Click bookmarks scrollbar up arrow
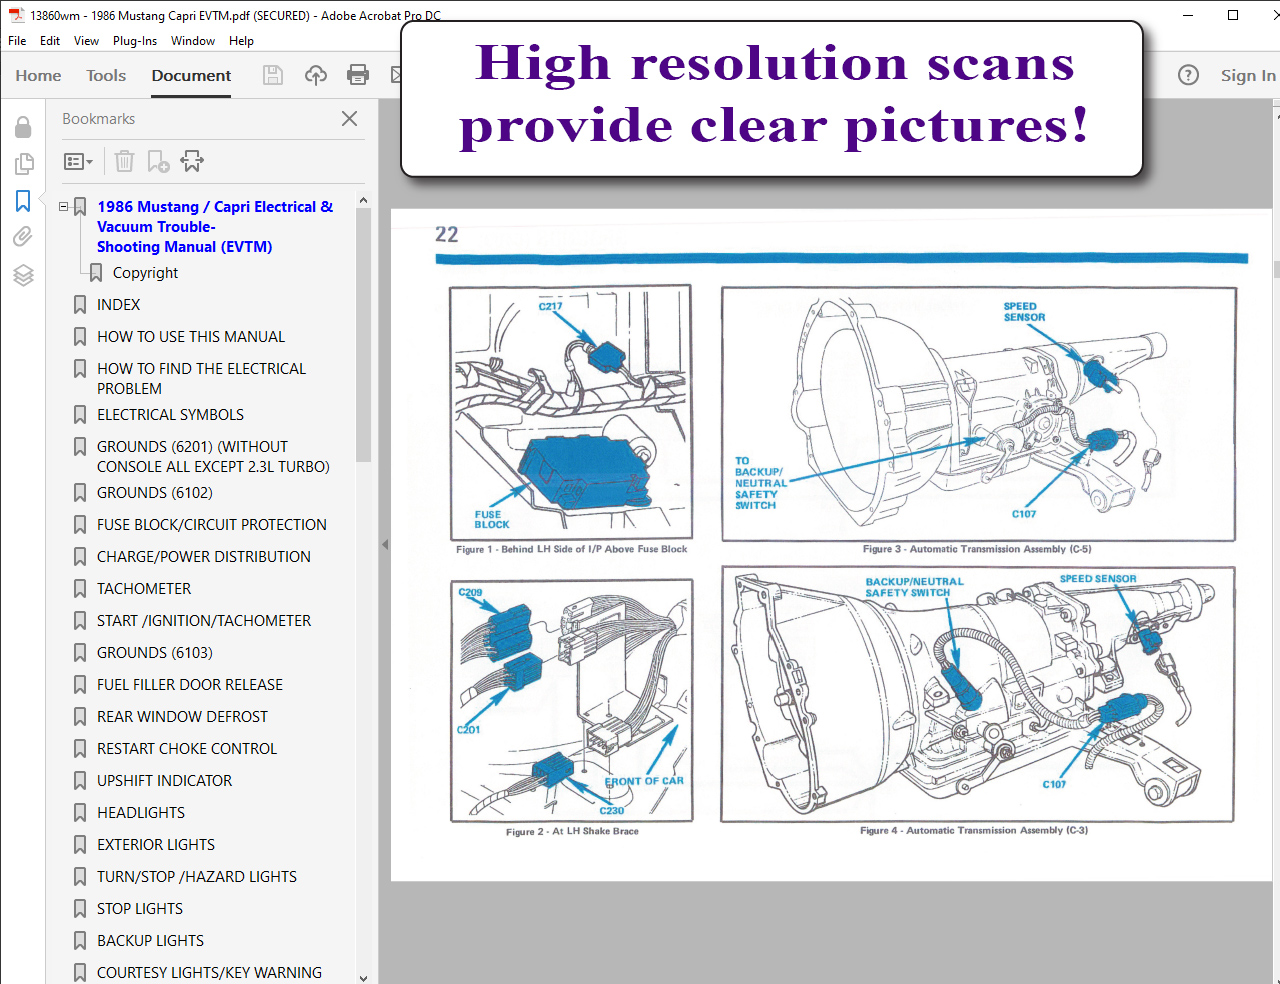This screenshot has height=984, width=1280. (363, 200)
